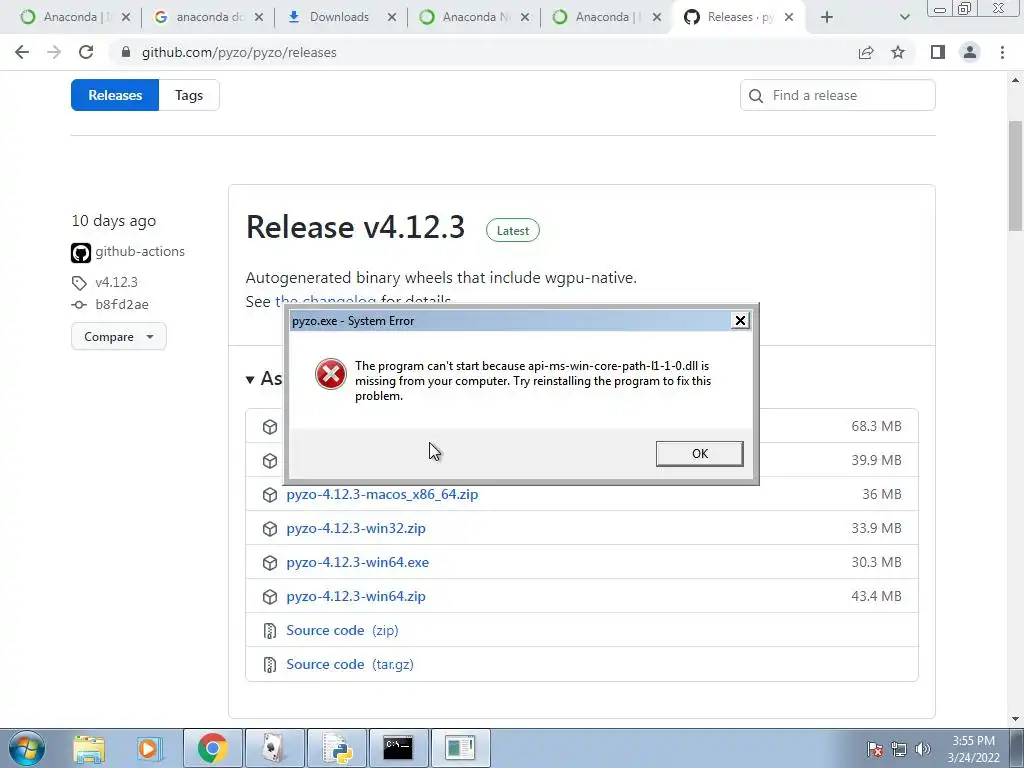1024x768 pixels.
Task: Click the Action Center flag icon
Action: (x=875, y=749)
